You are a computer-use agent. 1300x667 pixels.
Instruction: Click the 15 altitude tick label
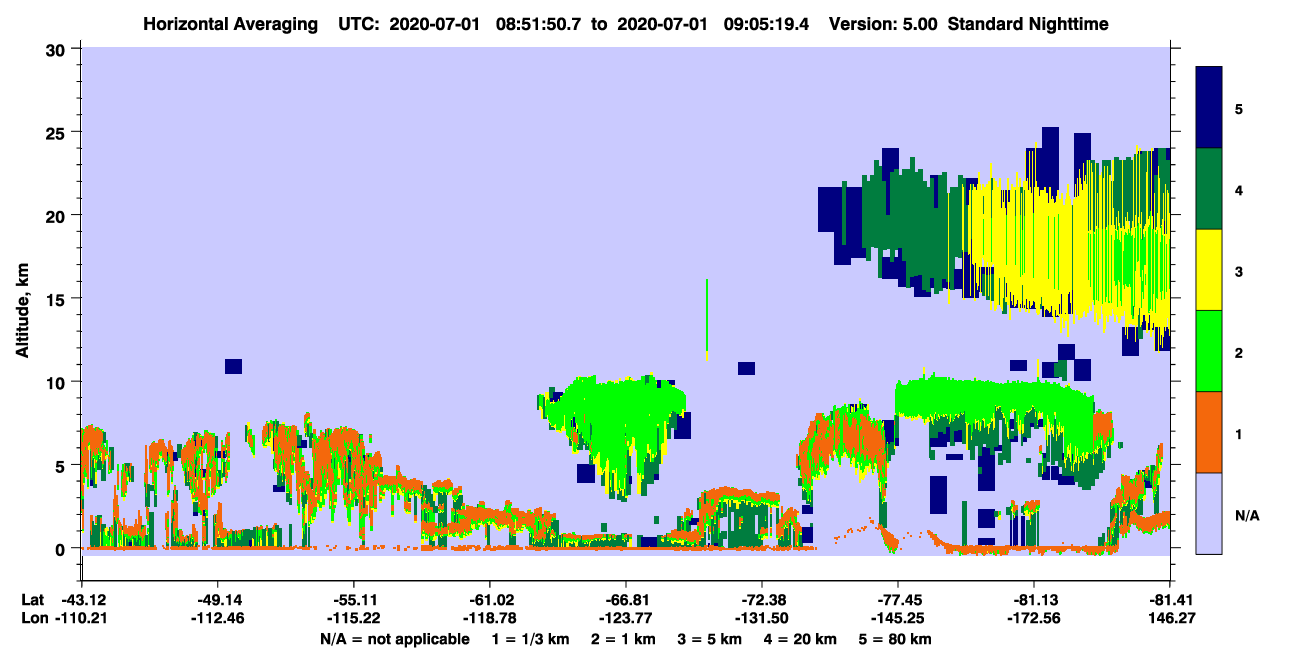[57, 298]
